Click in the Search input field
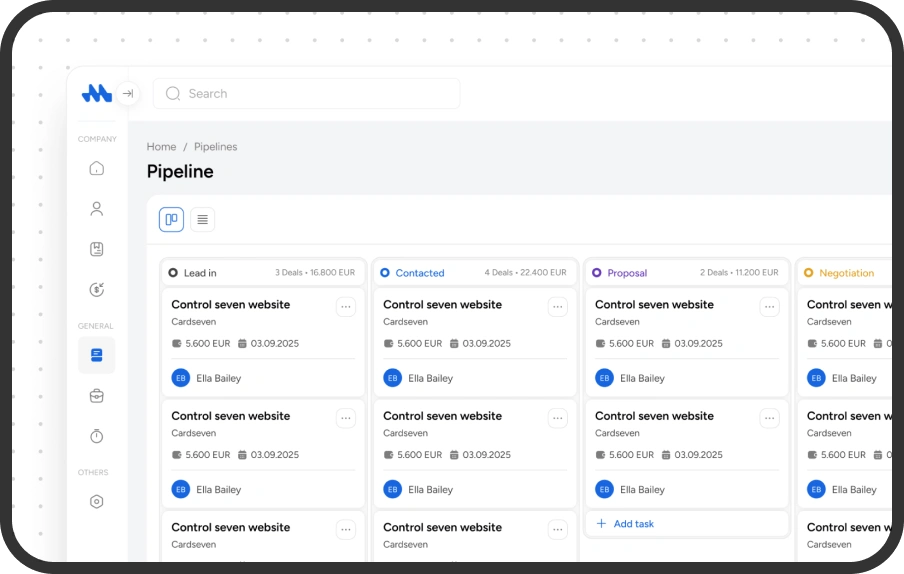904x574 pixels. click(x=306, y=93)
